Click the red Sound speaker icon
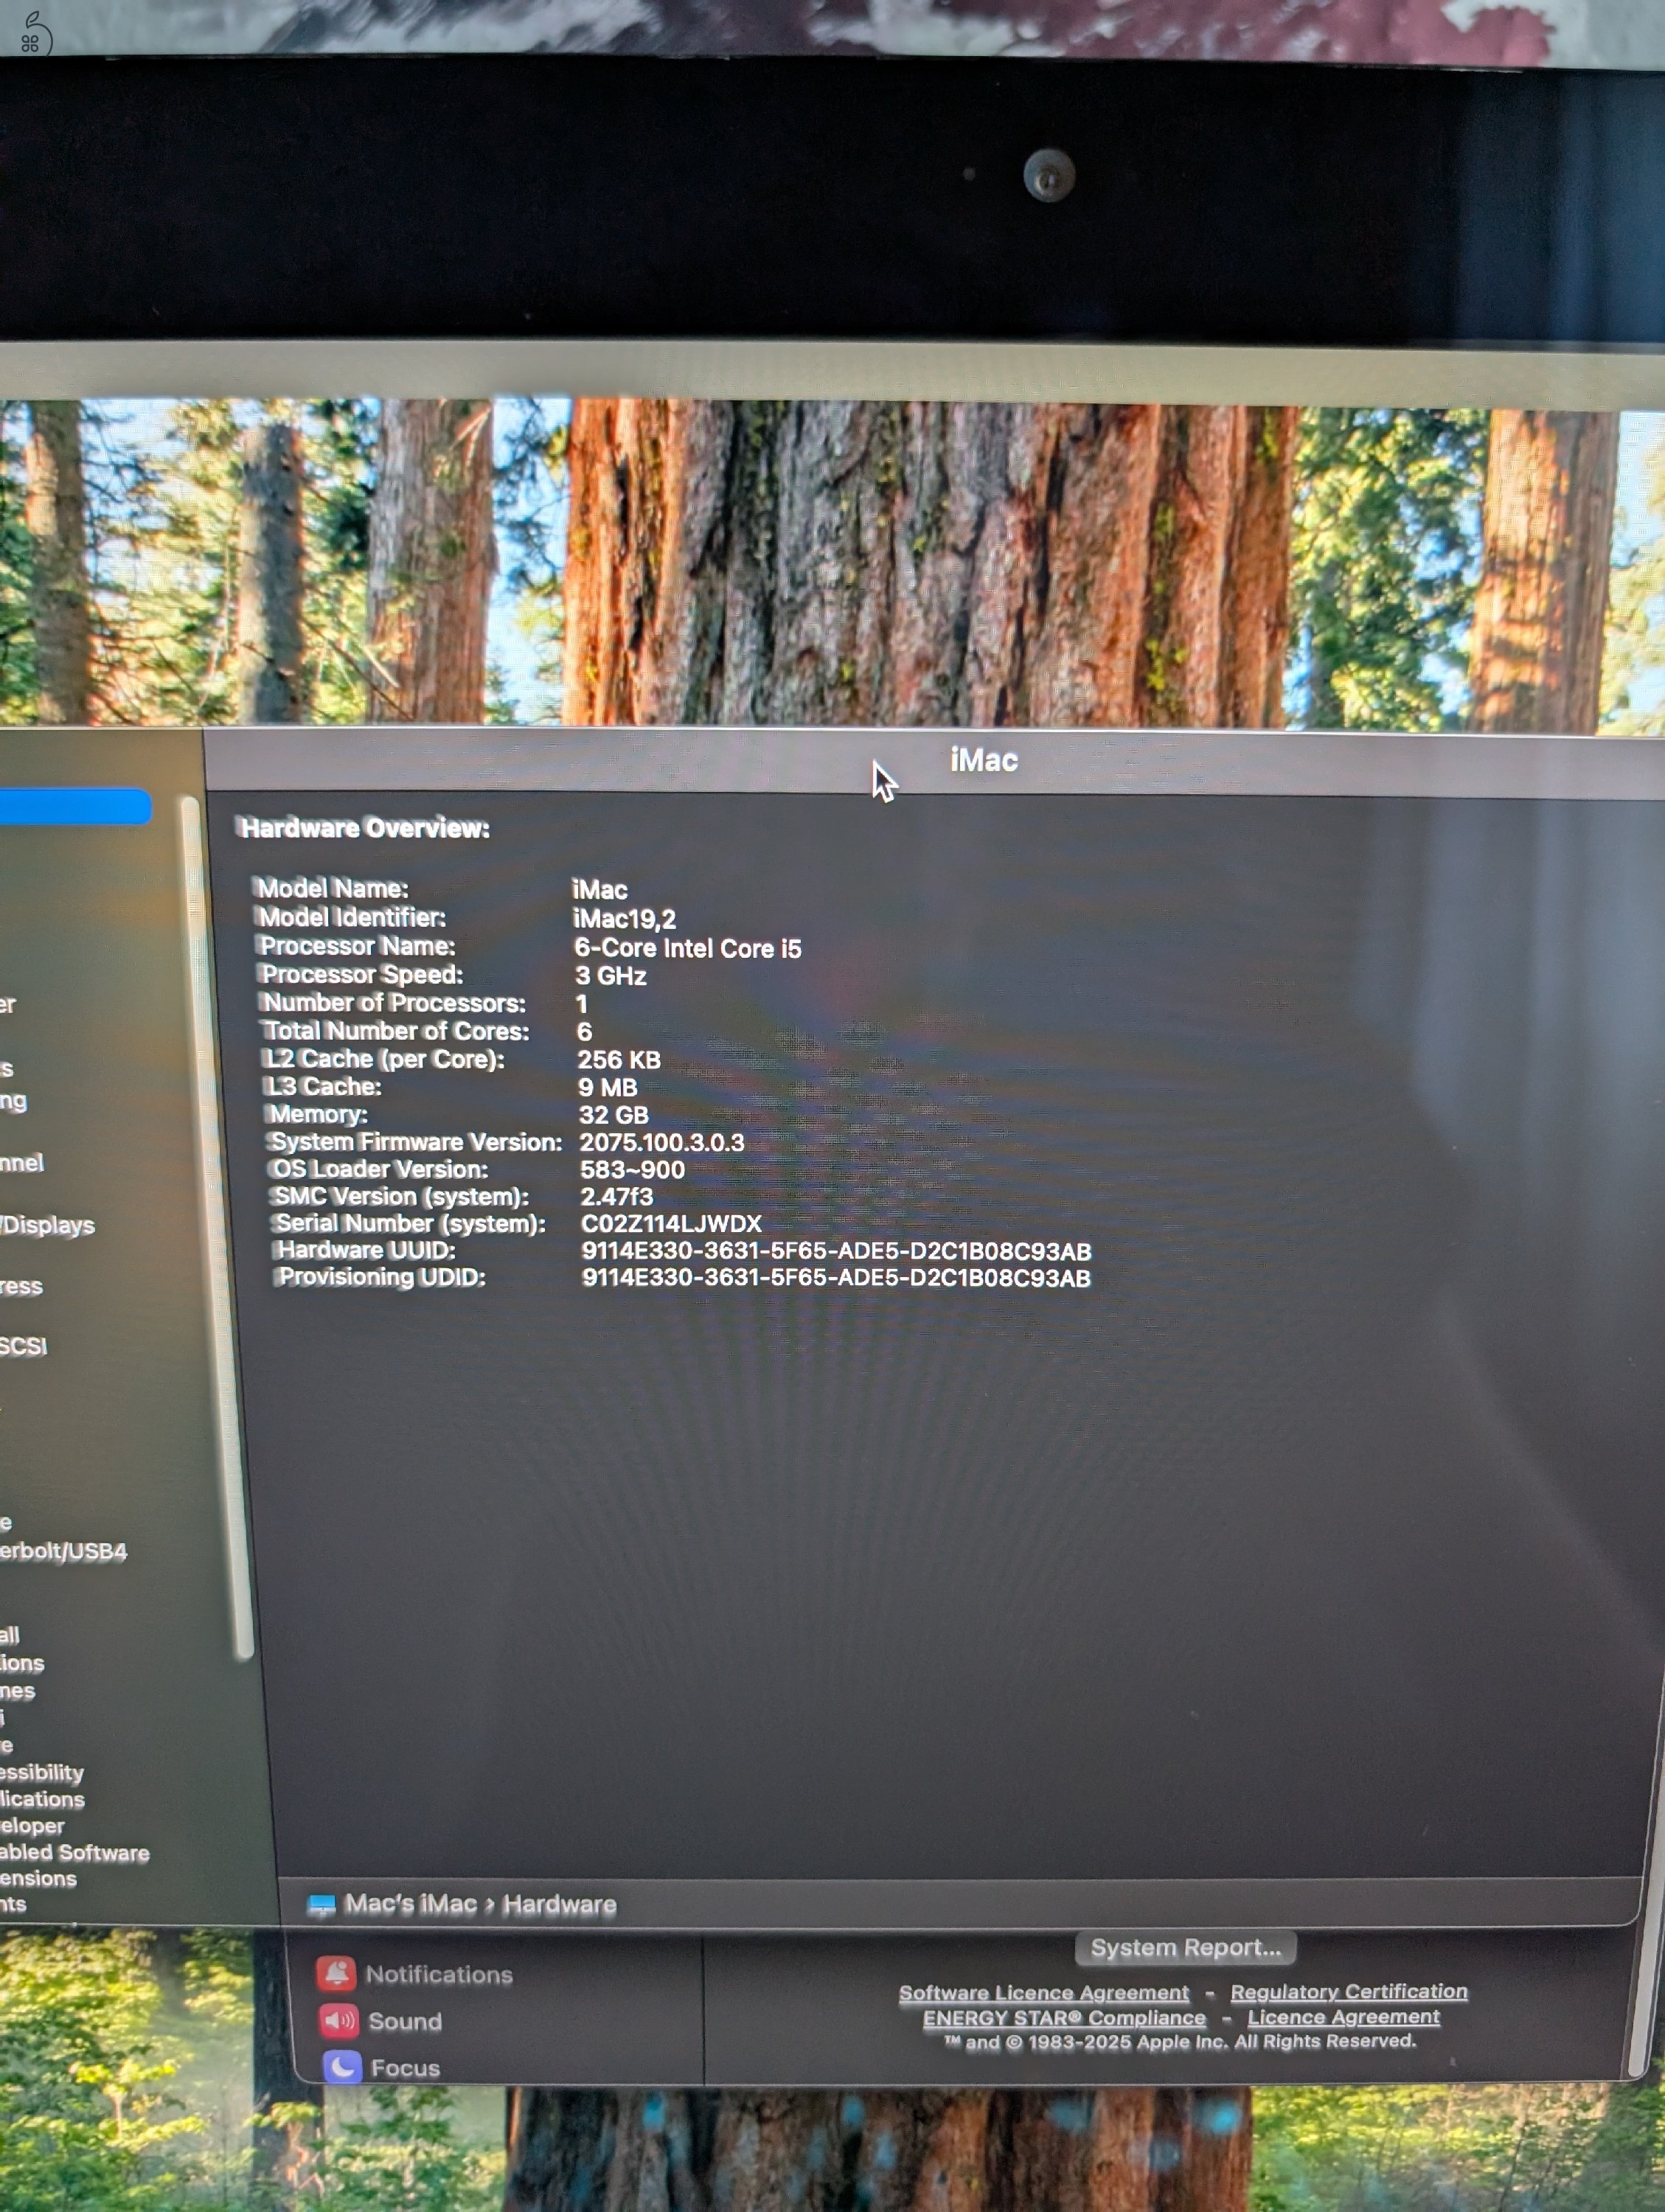 click(338, 2020)
